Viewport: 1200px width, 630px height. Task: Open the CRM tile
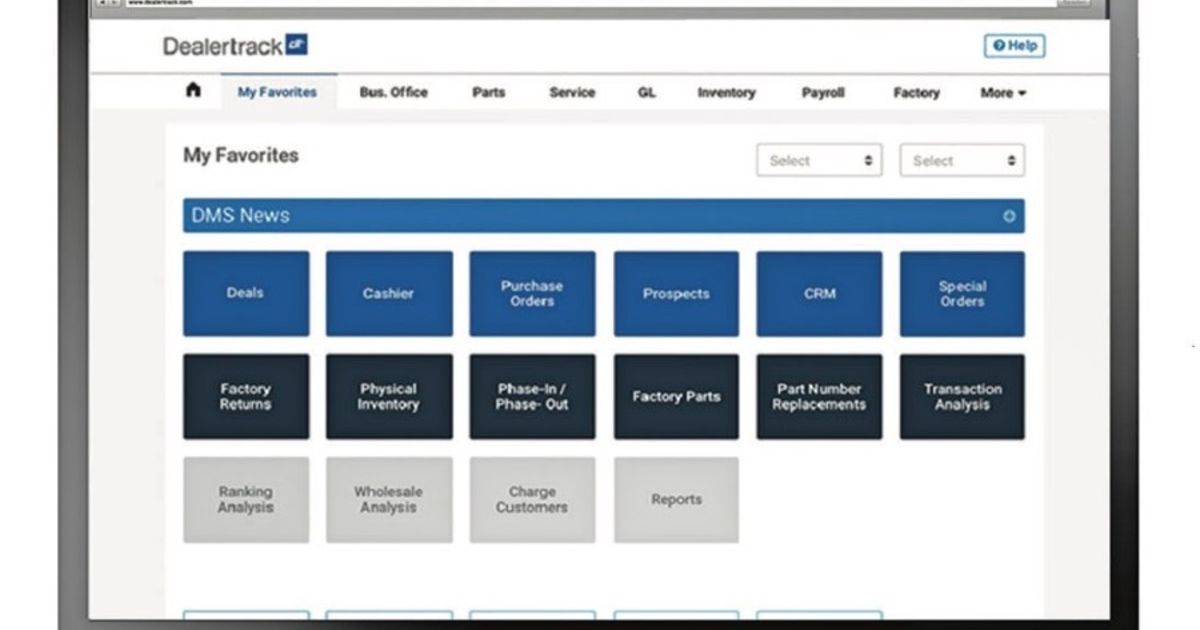click(x=819, y=293)
